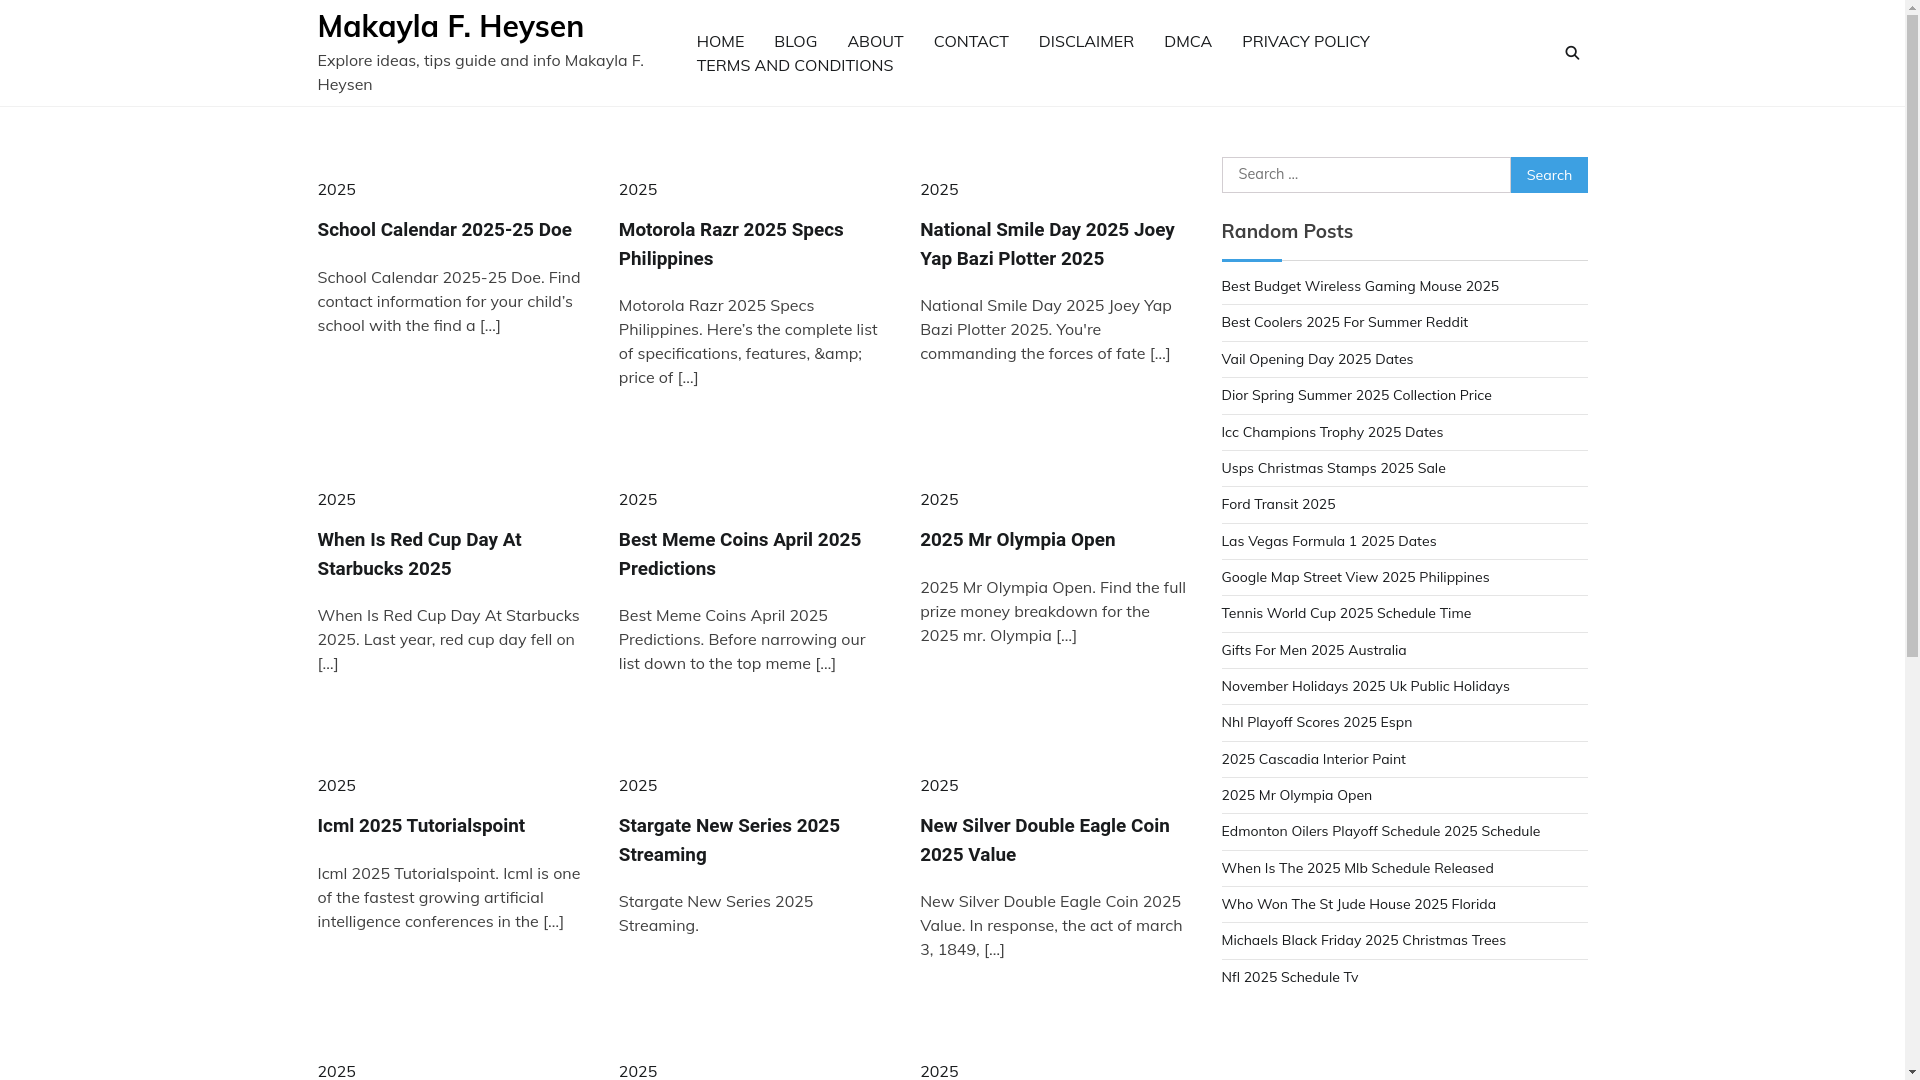The width and height of the screenshot is (1920, 1080).
Task: Open the Motorola Razr 2025 Specs Philippines post
Action: tap(731, 244)
